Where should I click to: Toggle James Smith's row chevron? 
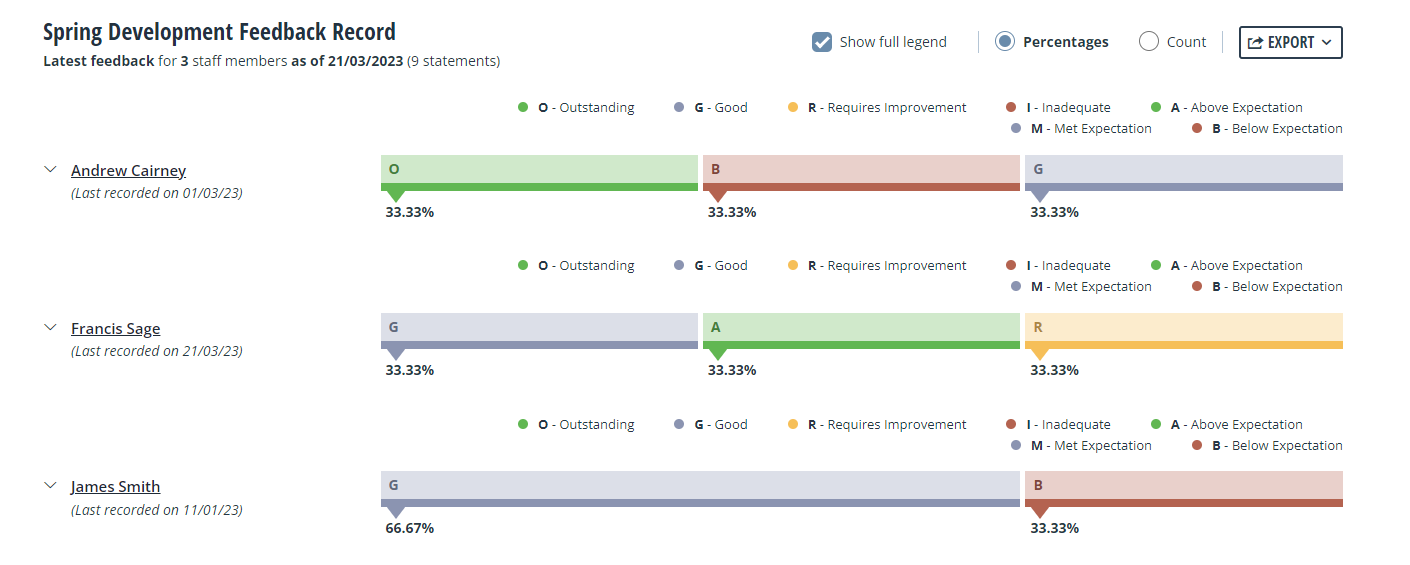tap(50, 485)
